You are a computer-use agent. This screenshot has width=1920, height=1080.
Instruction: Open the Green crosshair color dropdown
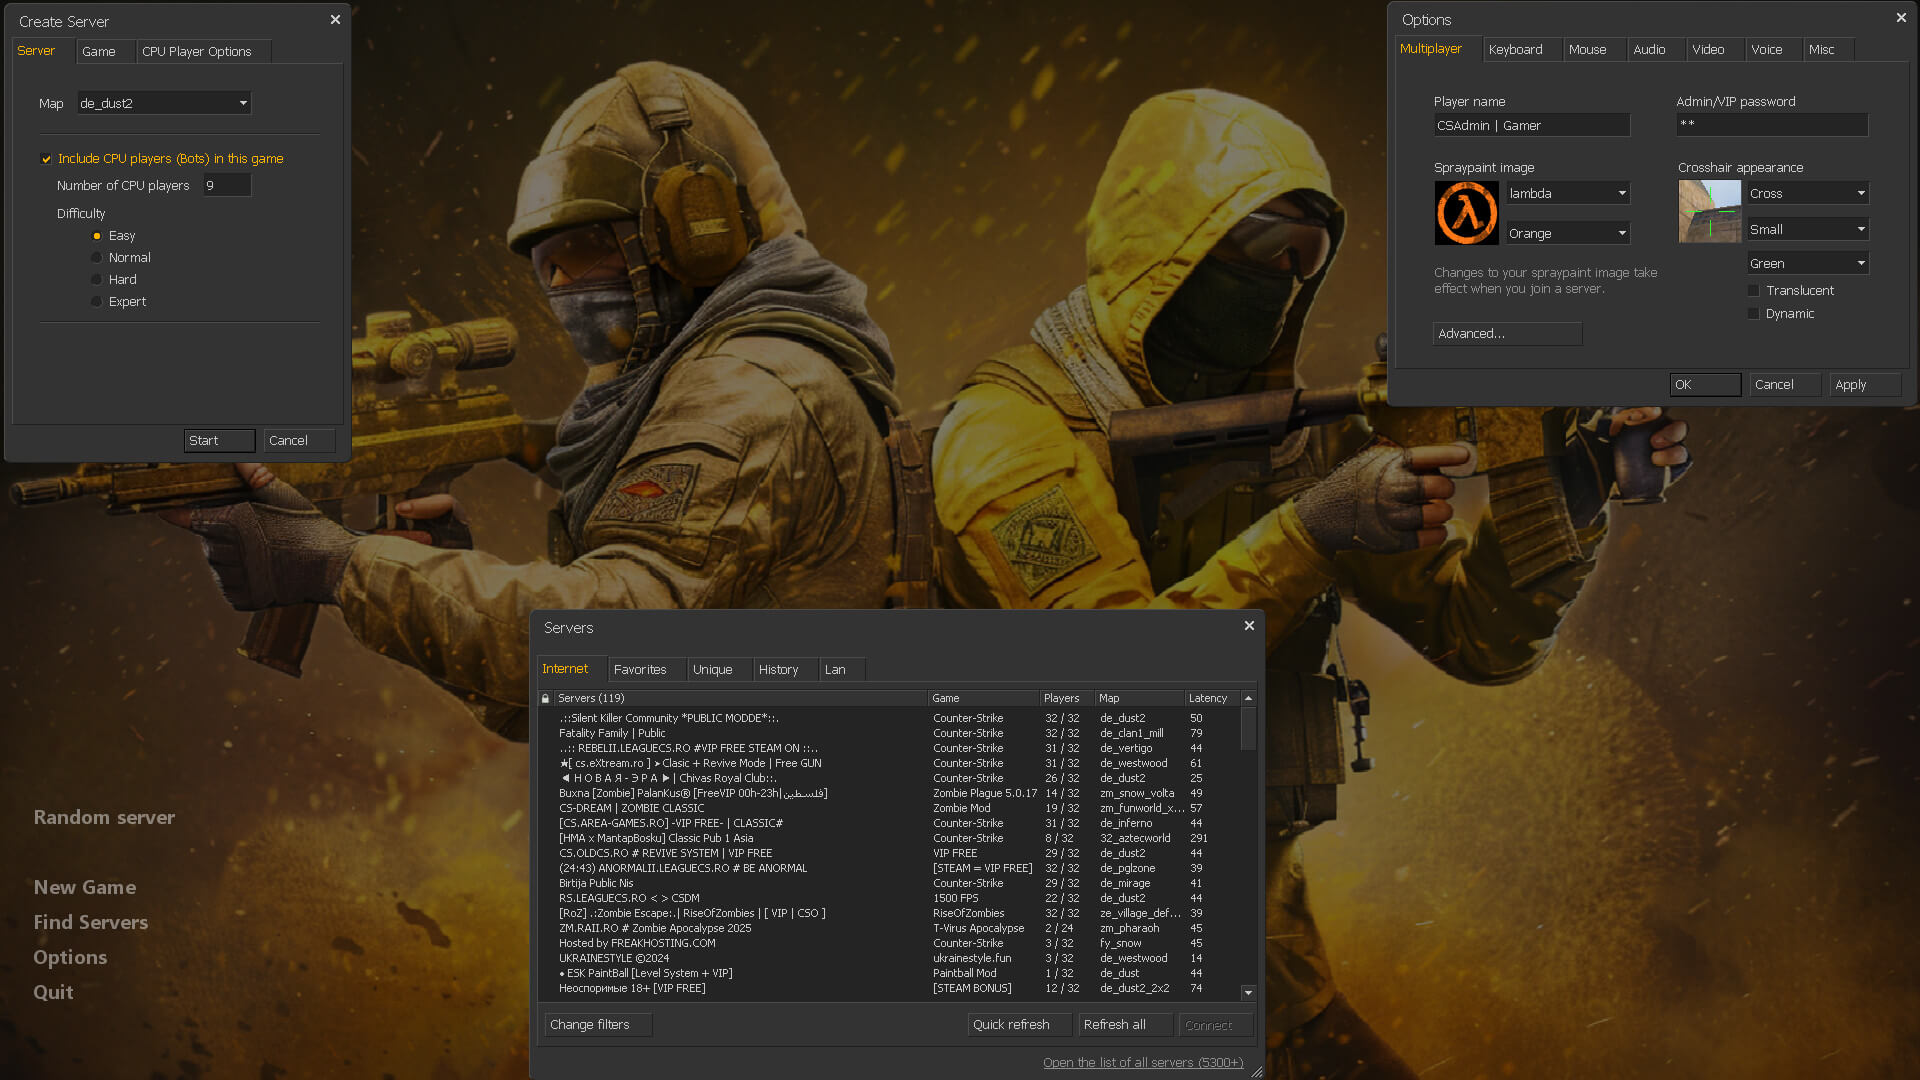[x=1808, y=263]
